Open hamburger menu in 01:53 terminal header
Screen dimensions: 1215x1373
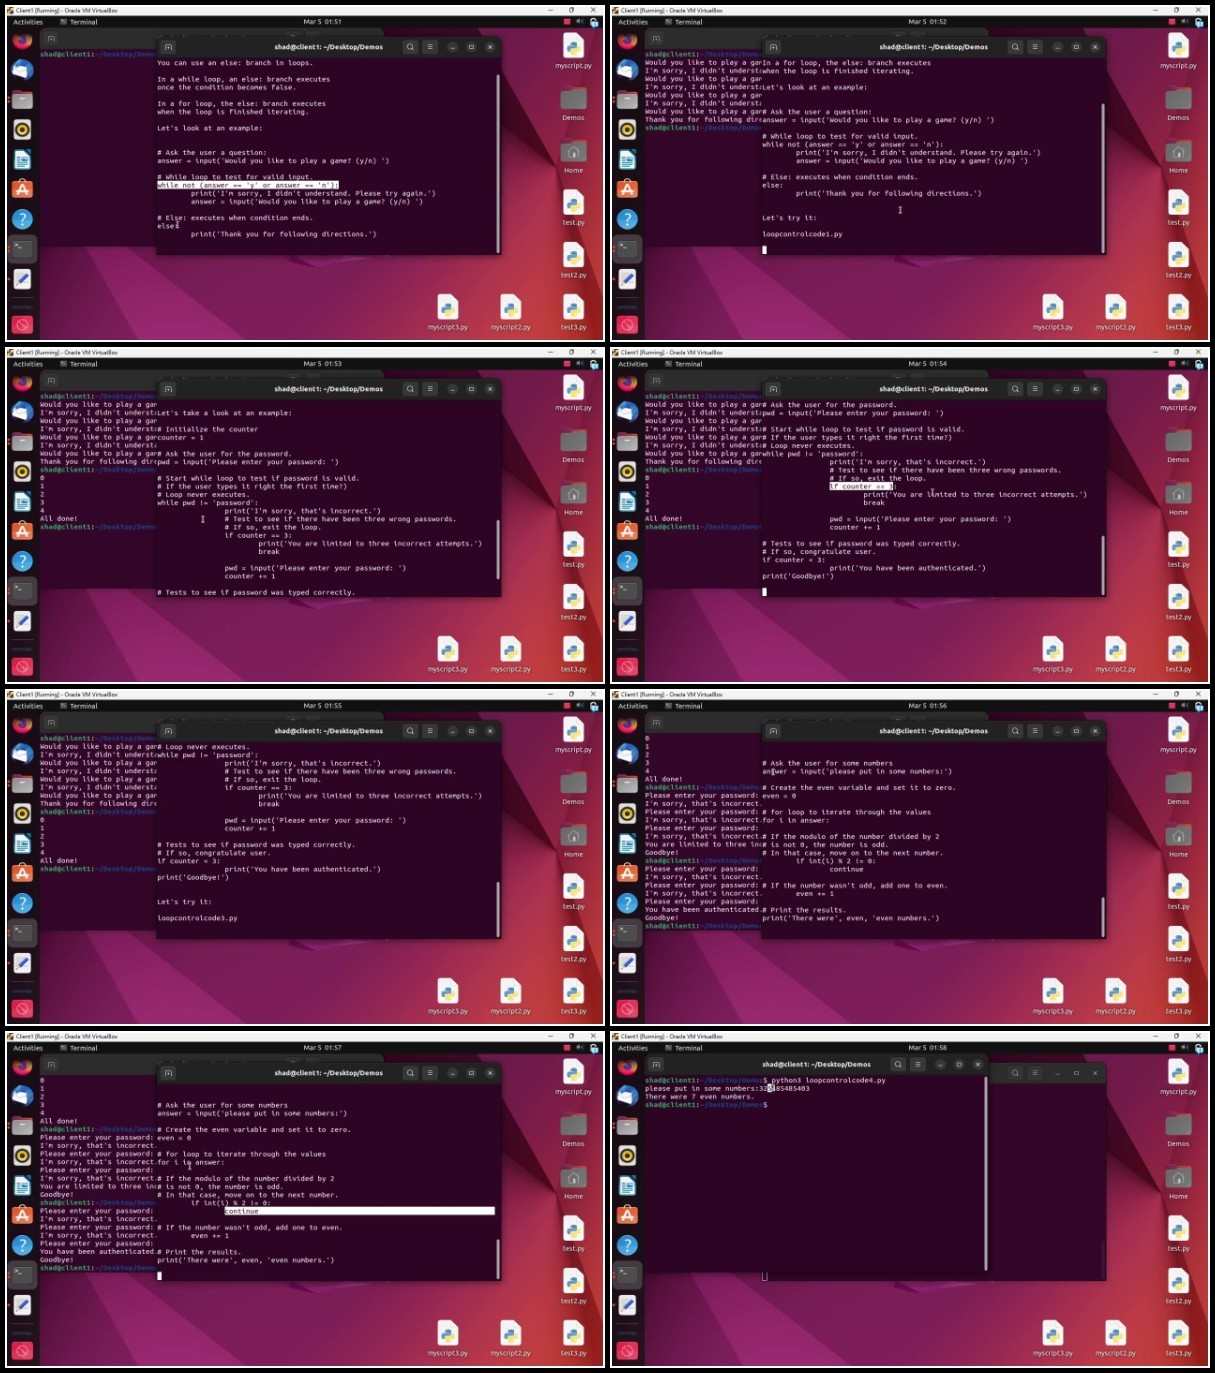[430, 389]
